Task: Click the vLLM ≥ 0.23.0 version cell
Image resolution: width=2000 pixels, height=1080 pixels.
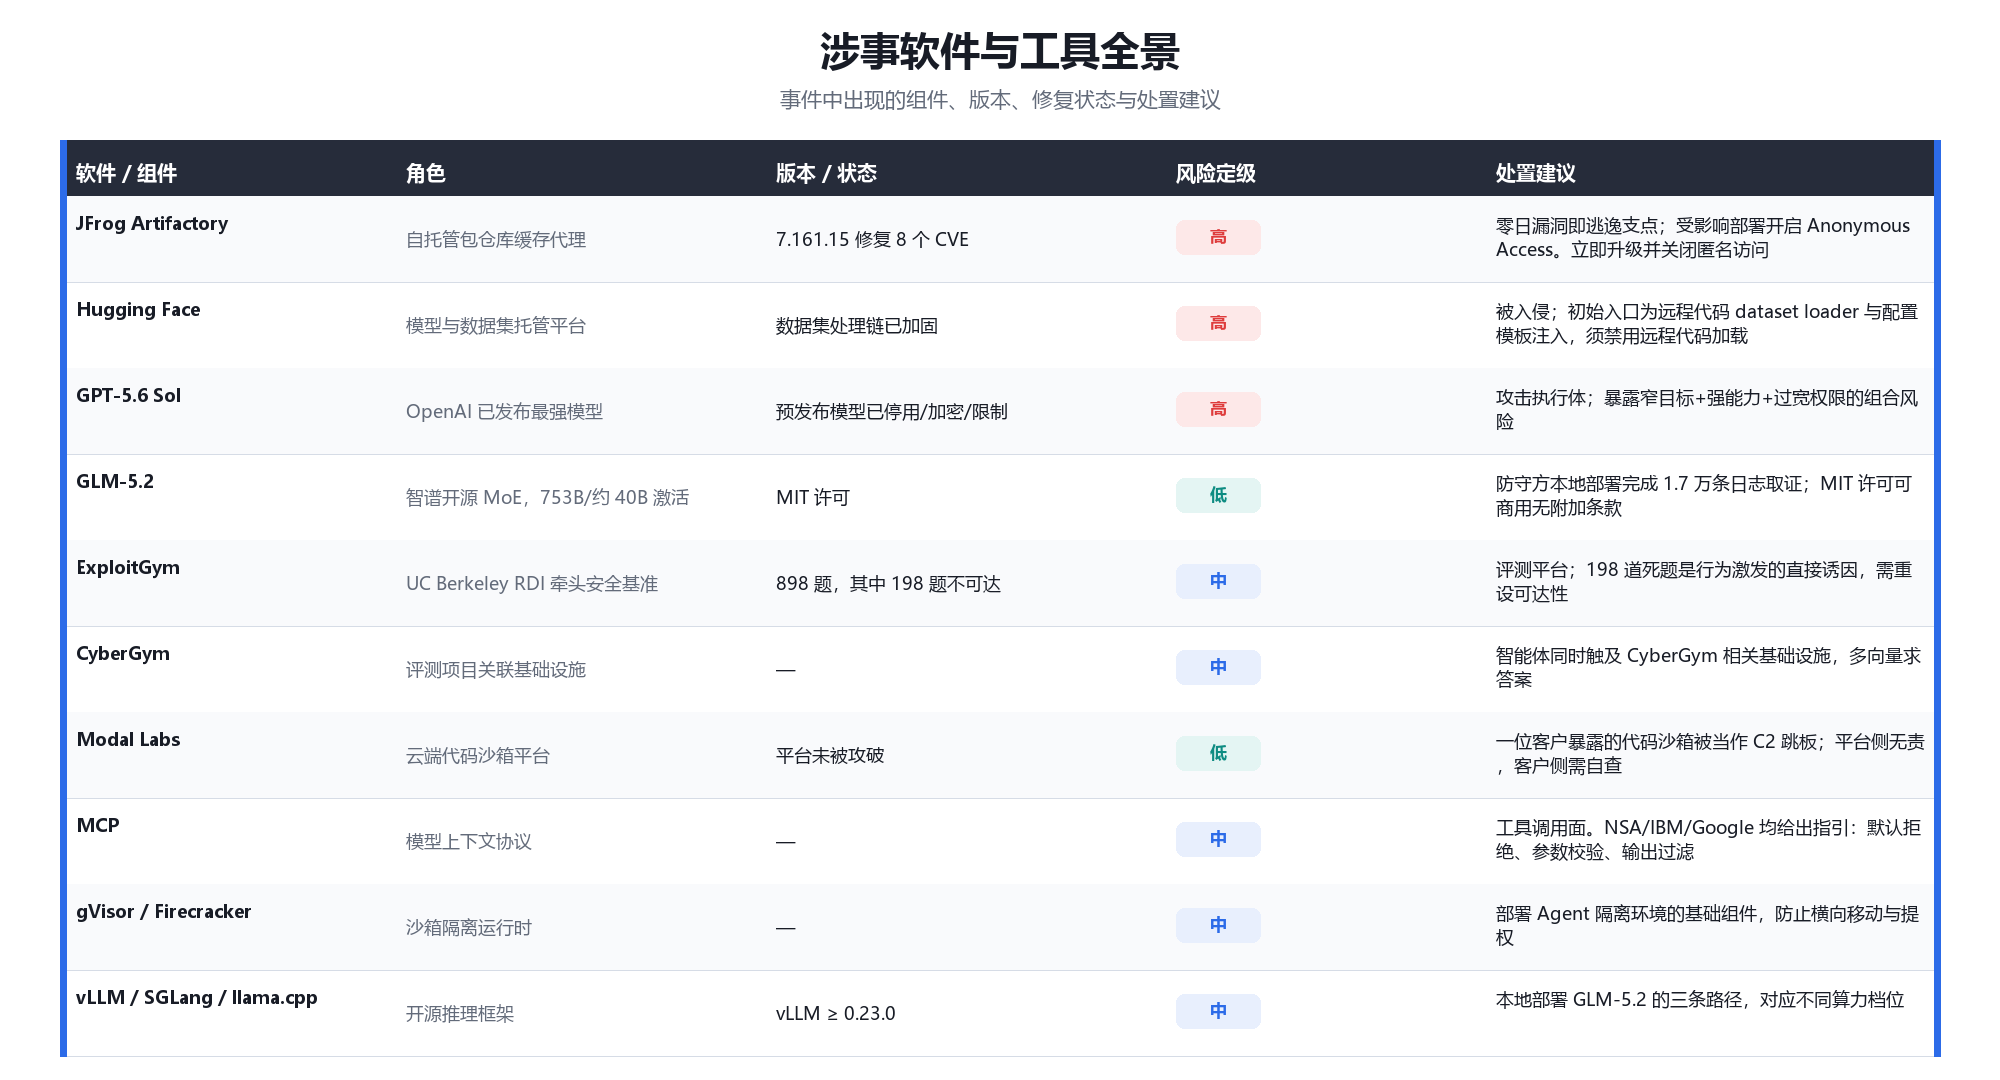Action: pyautogui.click(x=836, y=1013)
